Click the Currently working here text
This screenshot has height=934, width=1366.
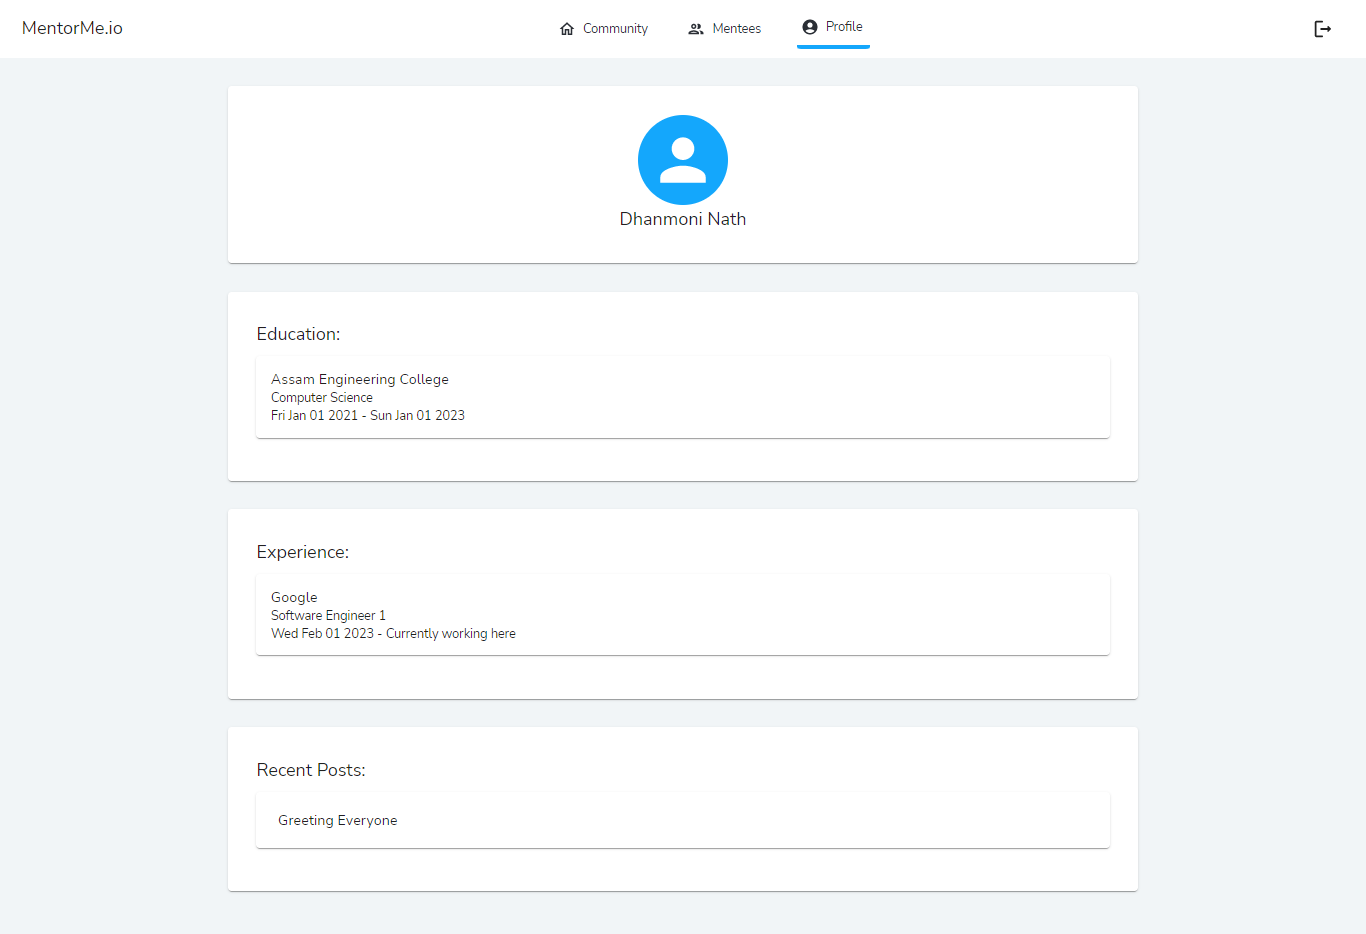451,633
